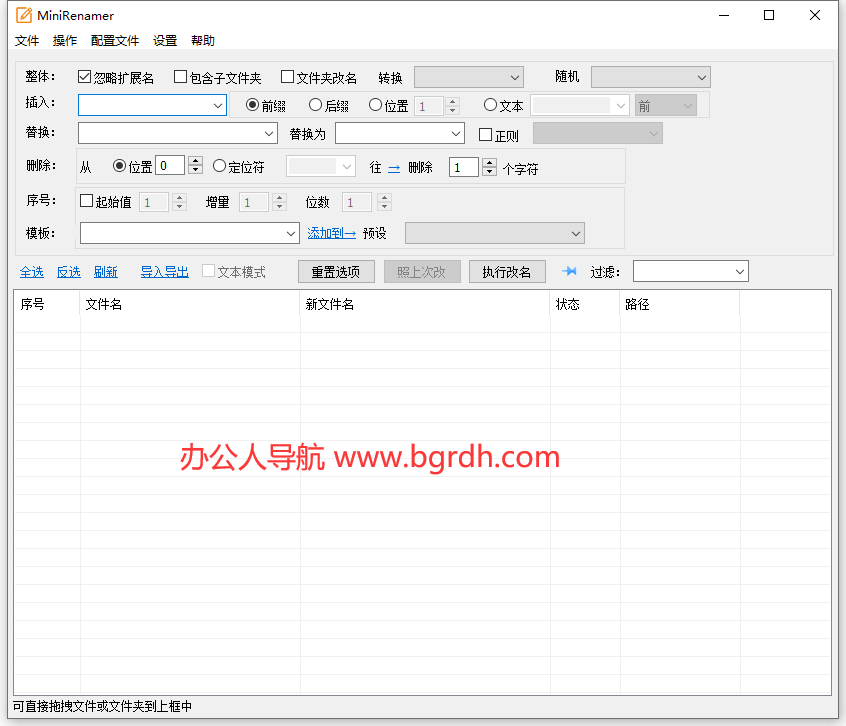Enable the 包含子文件夹 checkbox
The width and height of the screenshot is (846, 726).
point(181,77)
